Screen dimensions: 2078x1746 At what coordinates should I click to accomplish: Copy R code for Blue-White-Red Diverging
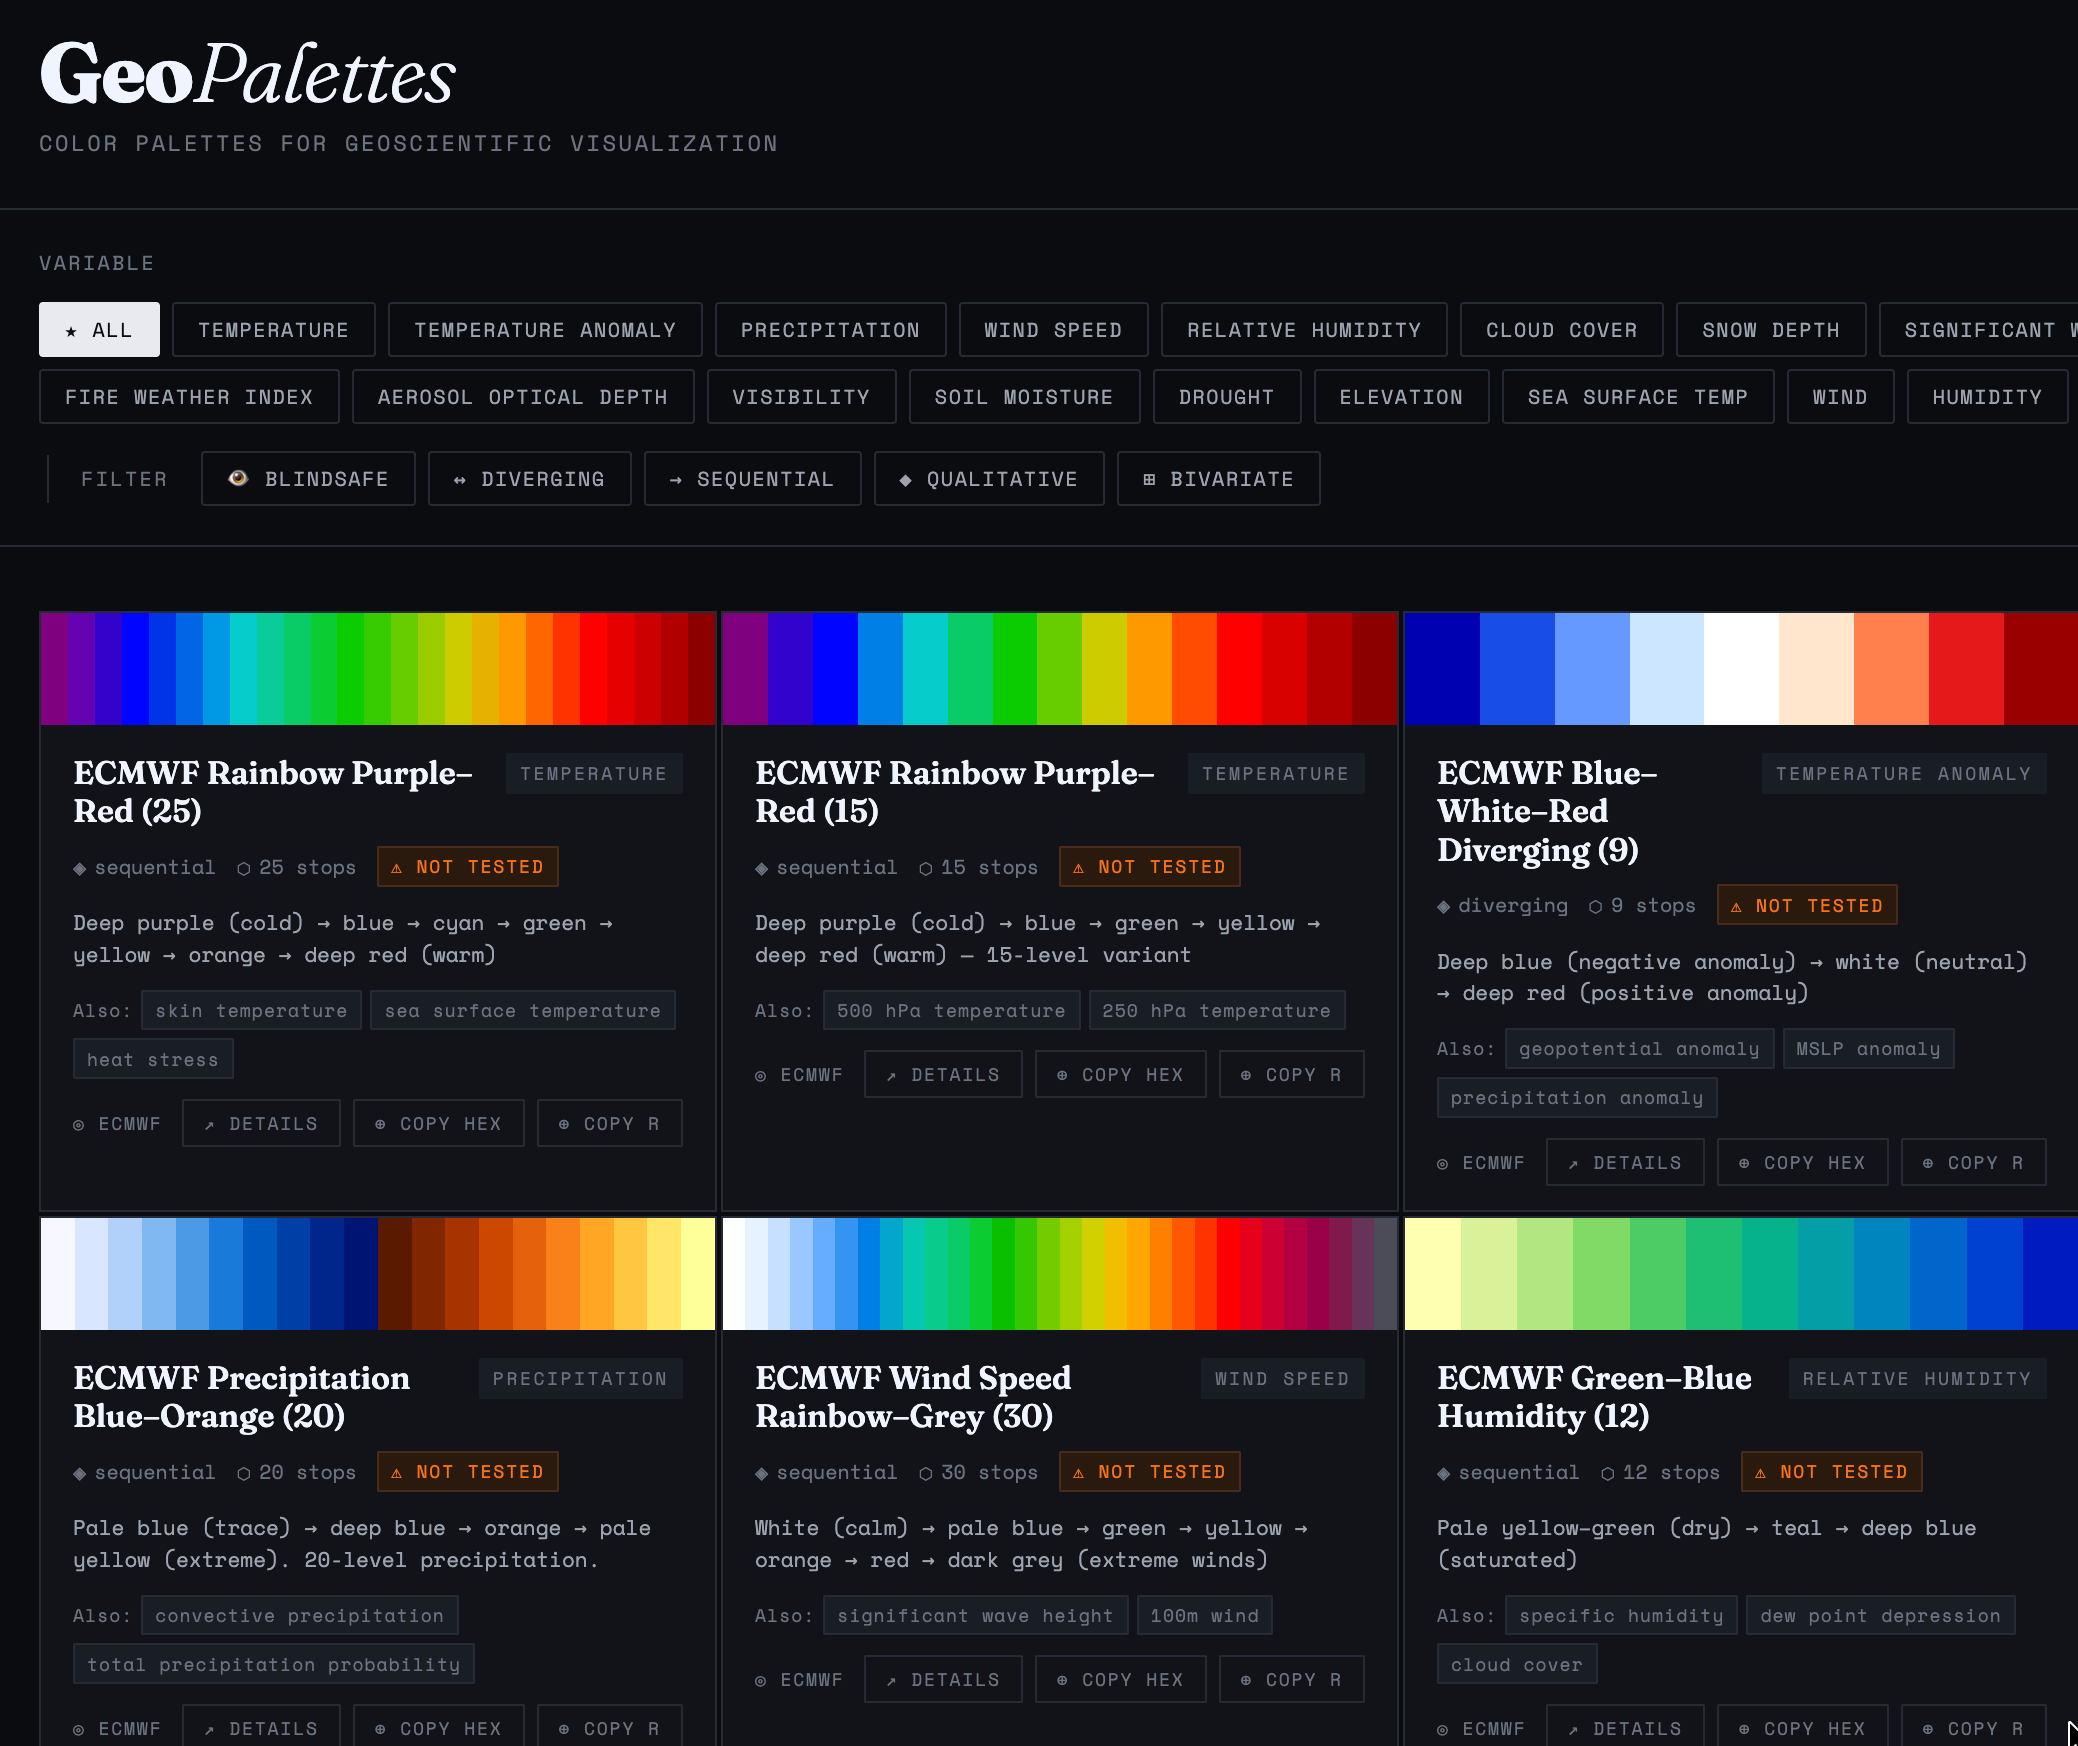point(1973,1163)
